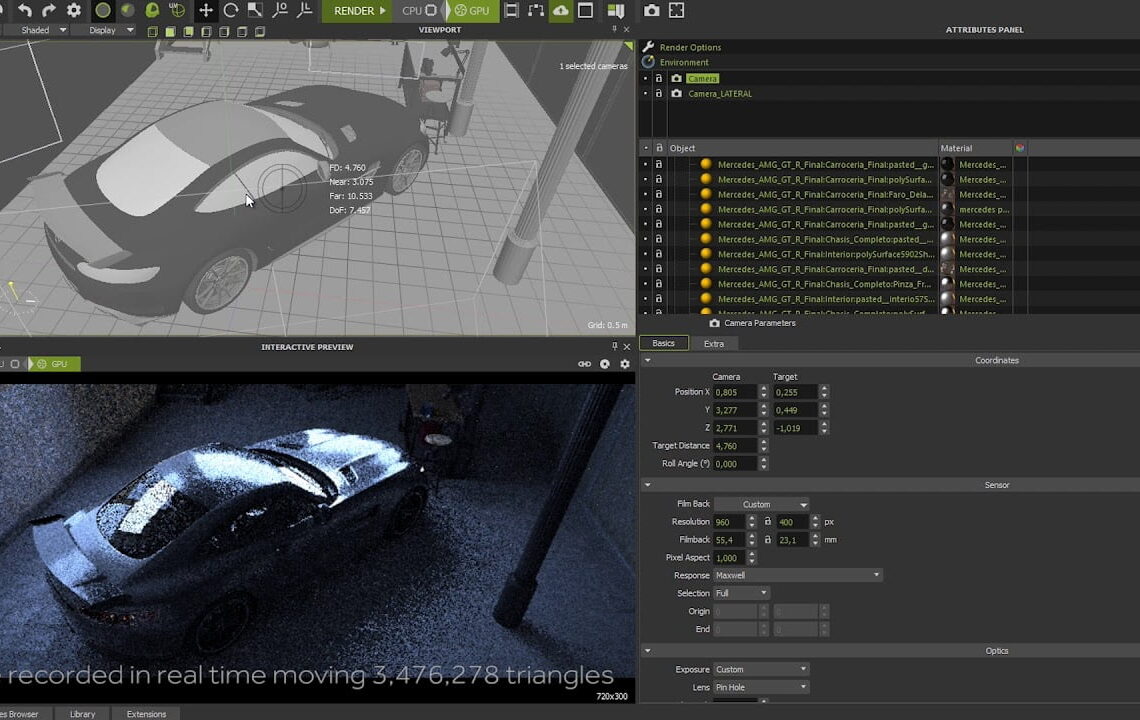Click the Target Distance input field

[x=735, y=446]
